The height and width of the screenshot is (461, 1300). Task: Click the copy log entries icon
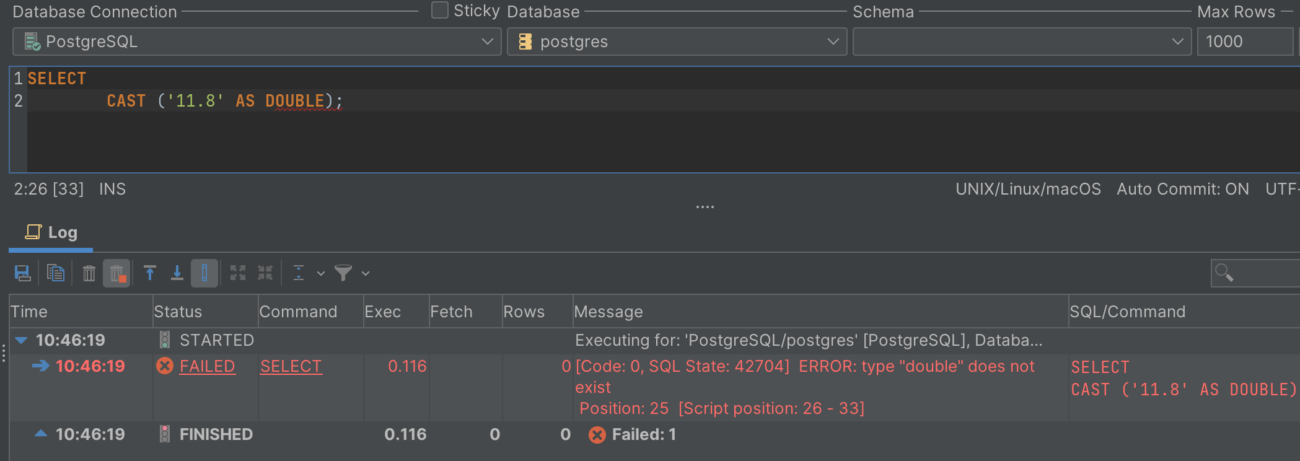tap(56, 273)
